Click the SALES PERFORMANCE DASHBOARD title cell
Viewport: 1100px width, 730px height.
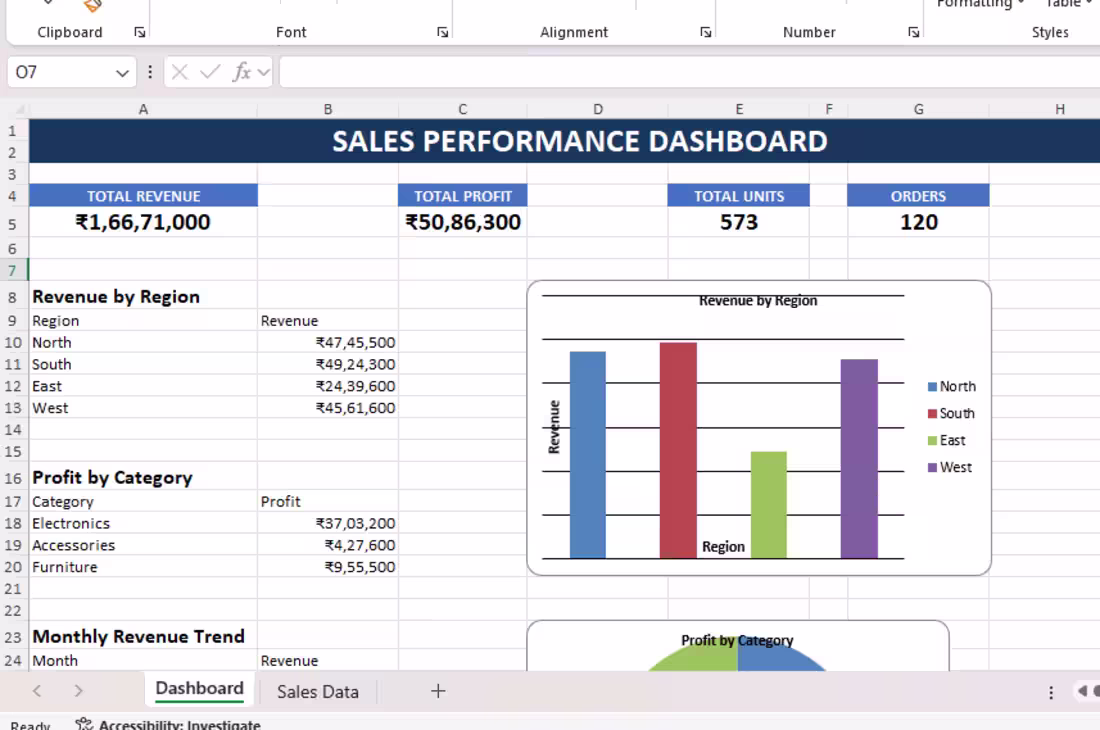click(x=579, y=141)
